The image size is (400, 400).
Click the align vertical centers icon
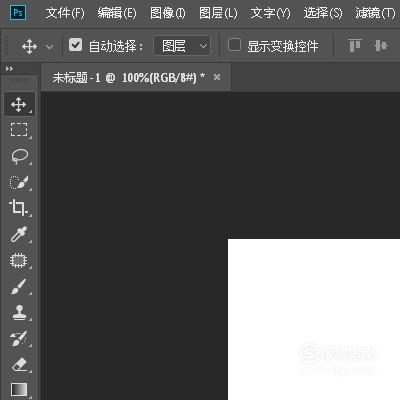381,45
